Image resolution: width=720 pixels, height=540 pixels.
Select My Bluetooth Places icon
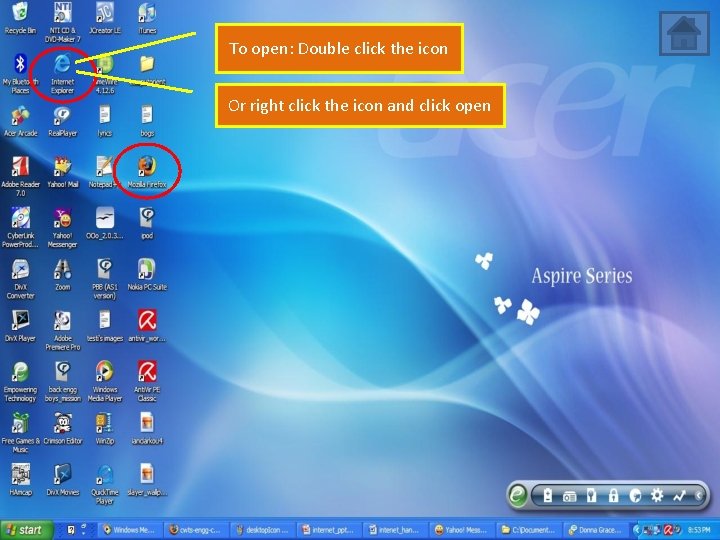pos(20,73)
